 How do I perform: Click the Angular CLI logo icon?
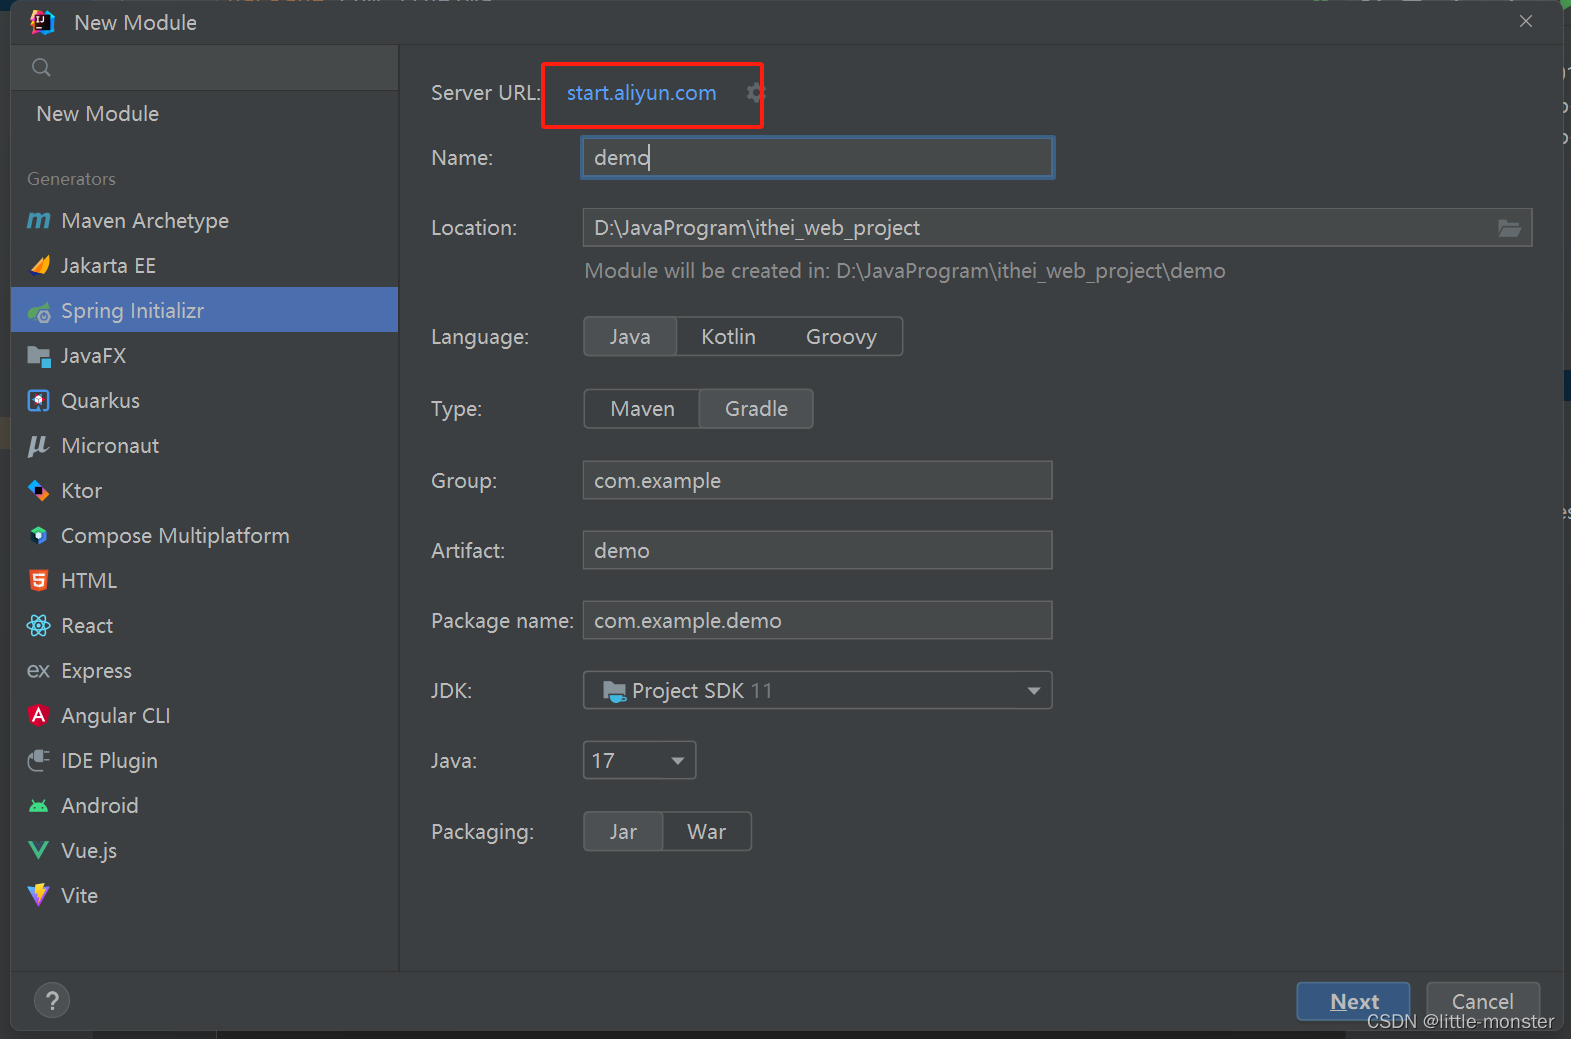[x=39, y=716]
